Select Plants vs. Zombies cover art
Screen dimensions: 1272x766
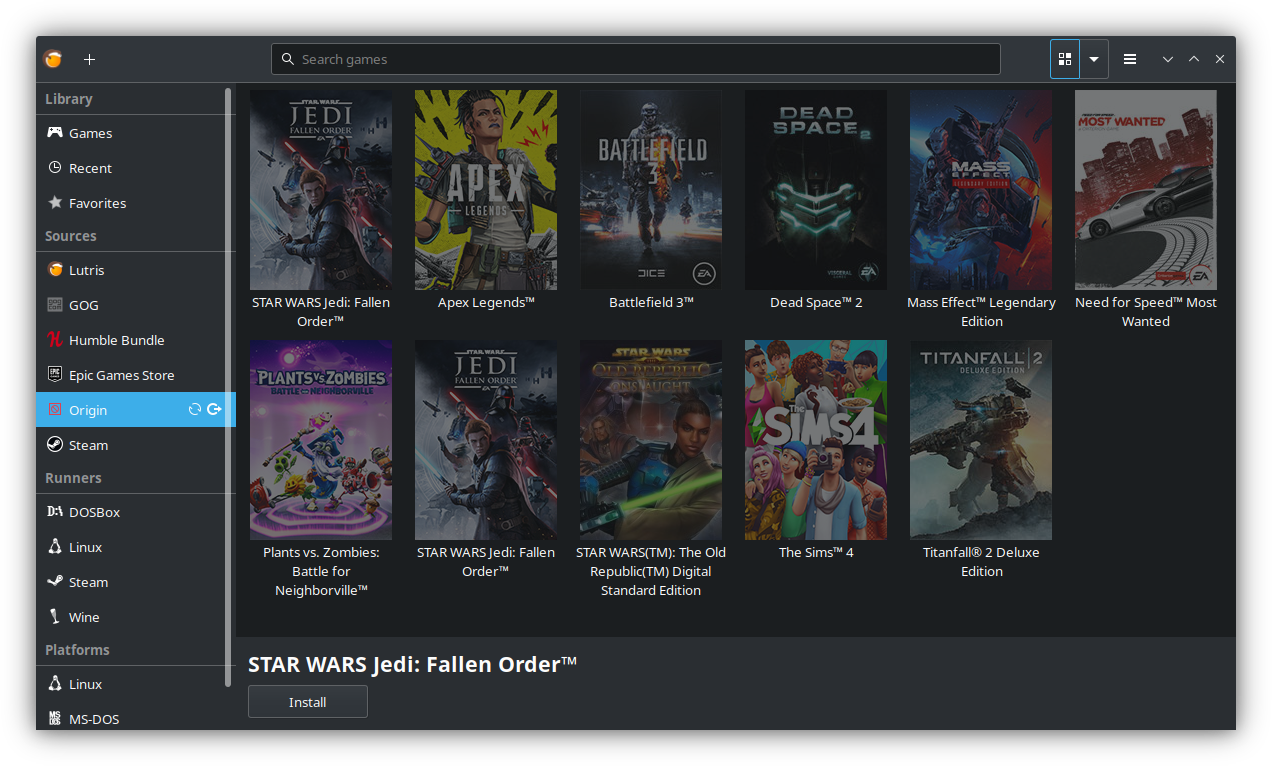coord(321,440)
